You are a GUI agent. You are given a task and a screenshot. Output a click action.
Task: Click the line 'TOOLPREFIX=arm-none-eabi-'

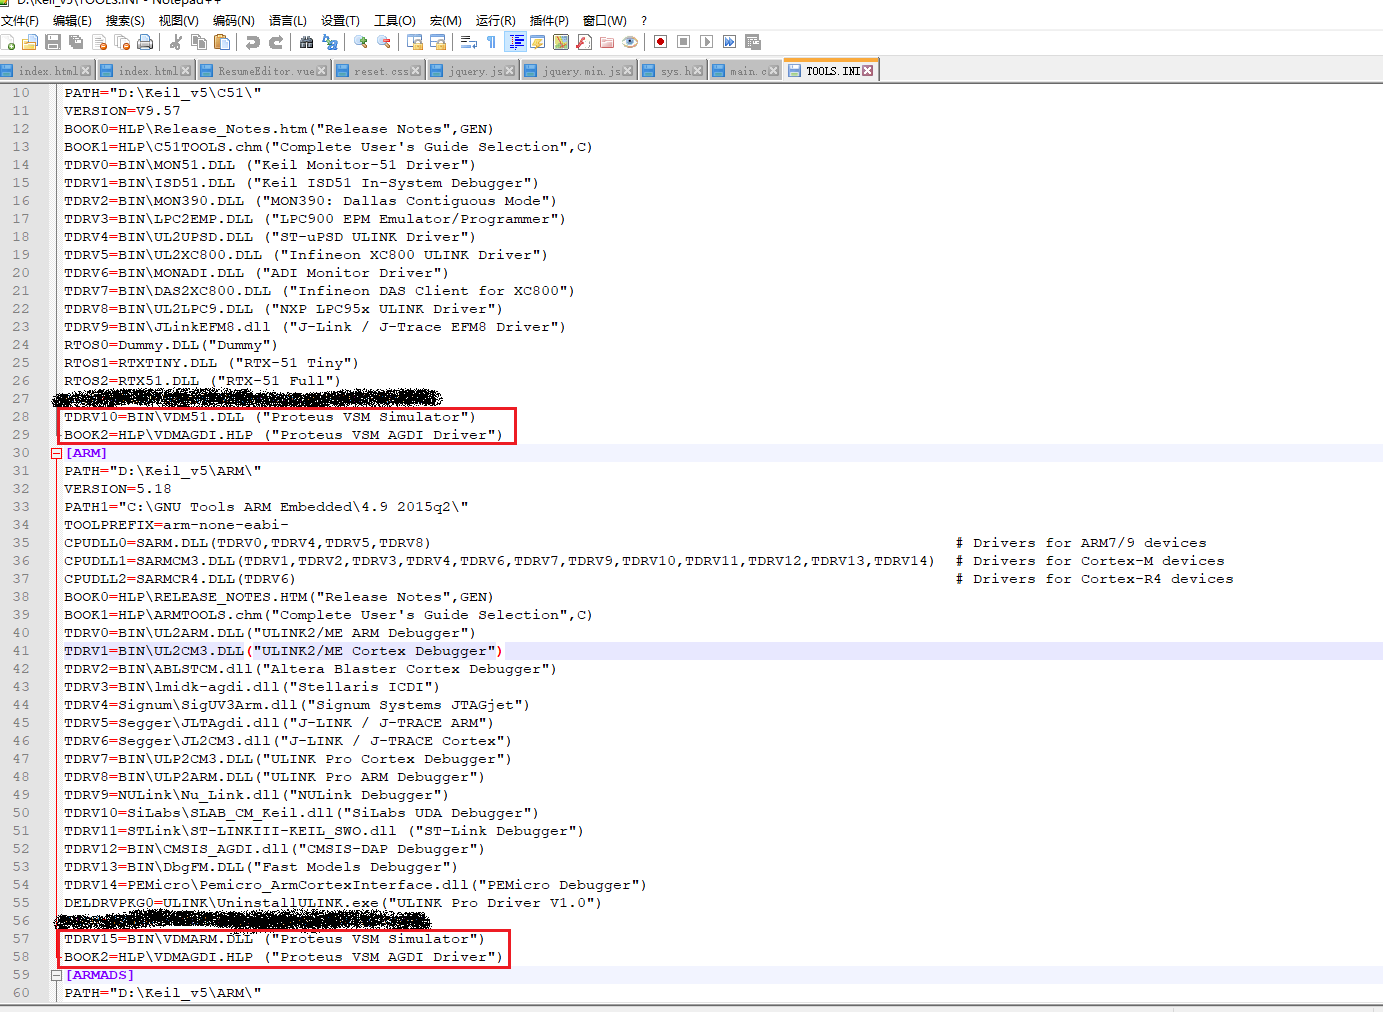pos(176,525)
